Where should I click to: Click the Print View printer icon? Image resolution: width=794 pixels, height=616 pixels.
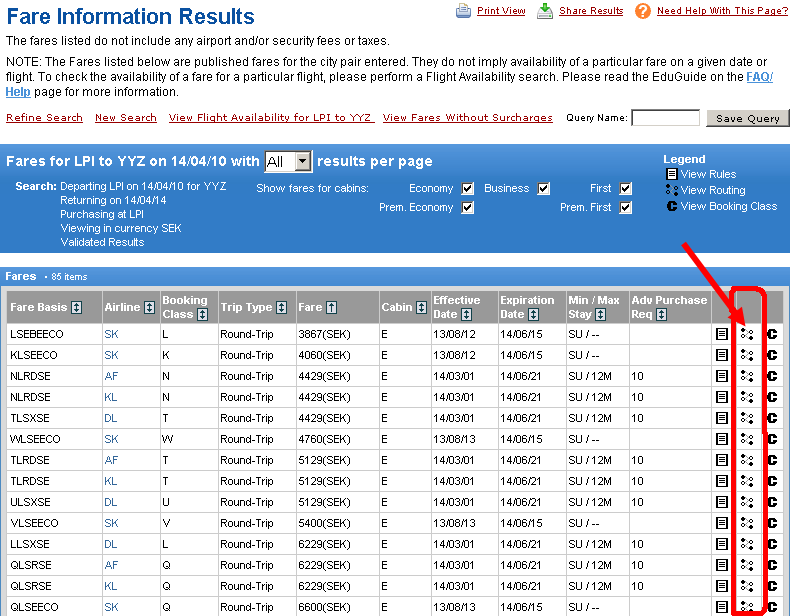[464, 11]
